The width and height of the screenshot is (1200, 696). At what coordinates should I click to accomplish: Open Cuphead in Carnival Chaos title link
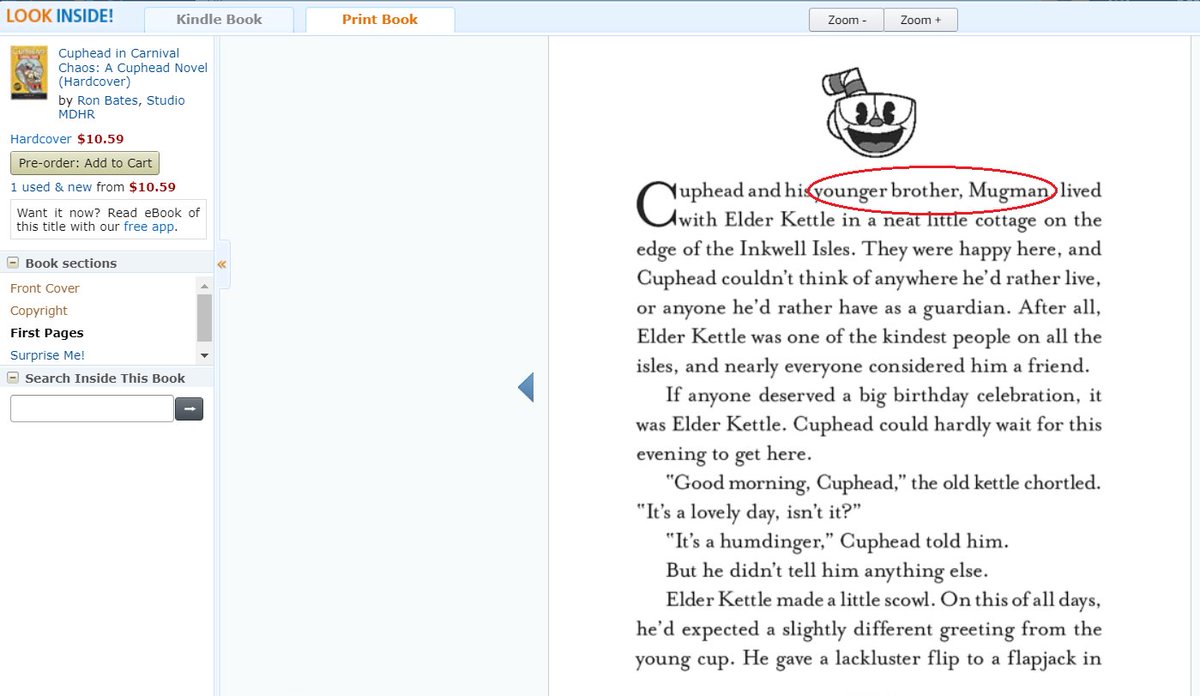[133, 67]
